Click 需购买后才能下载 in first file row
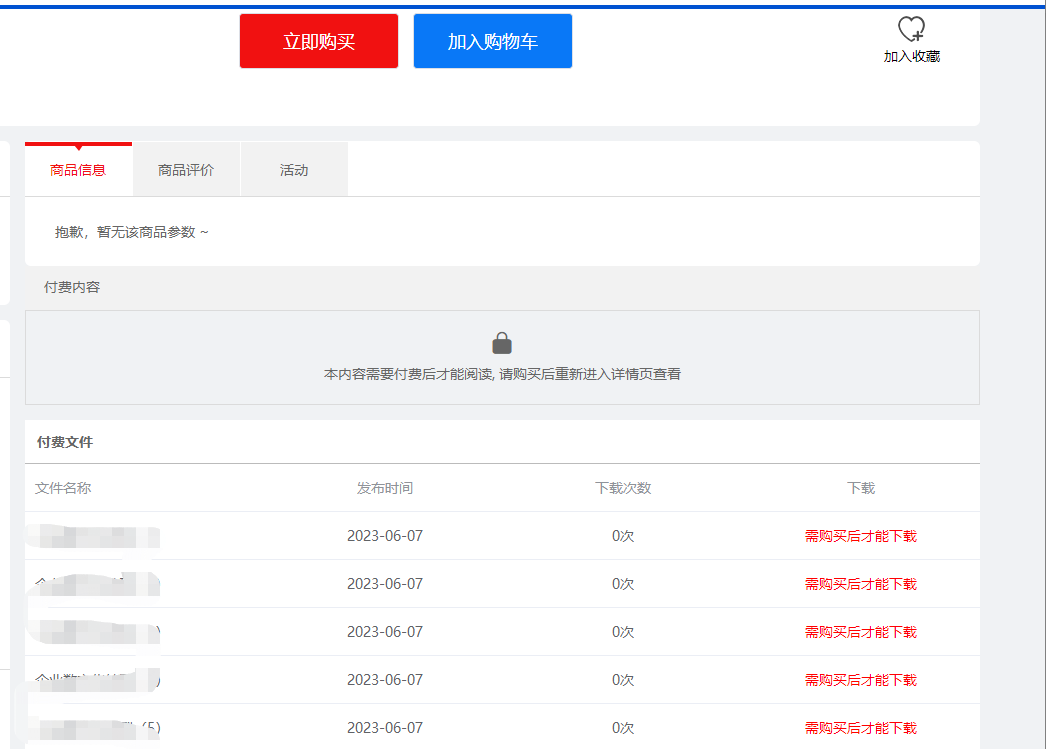The height and width of the screenshot is (749, 1046). tap(860, 536)
